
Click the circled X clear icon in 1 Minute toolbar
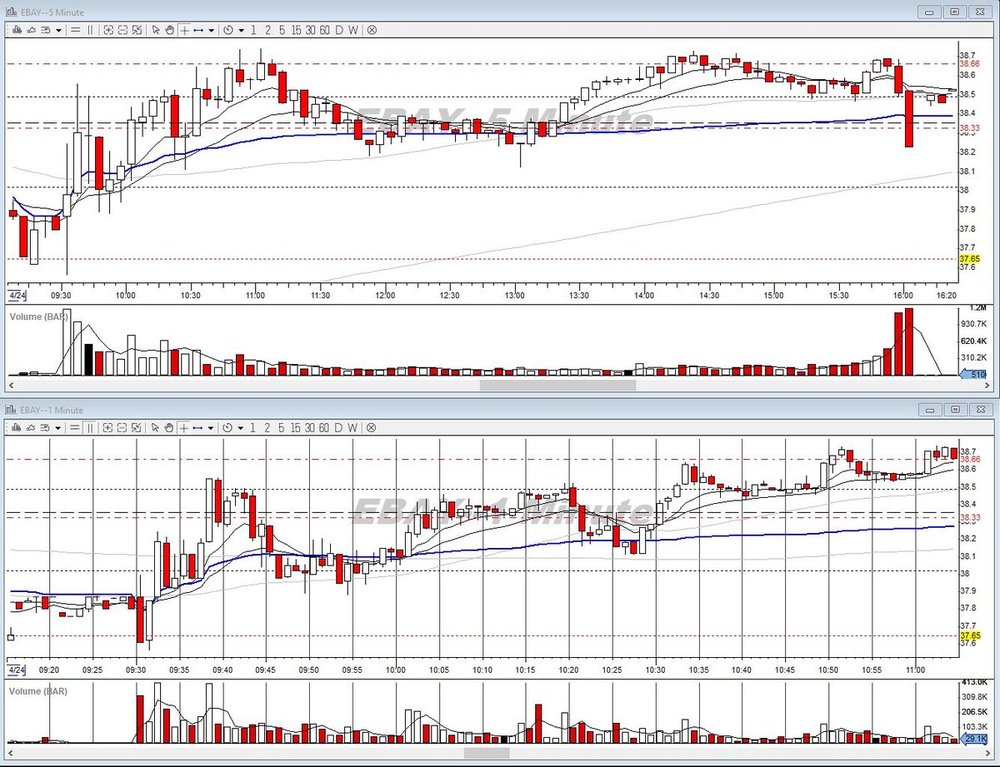[372, 427]
